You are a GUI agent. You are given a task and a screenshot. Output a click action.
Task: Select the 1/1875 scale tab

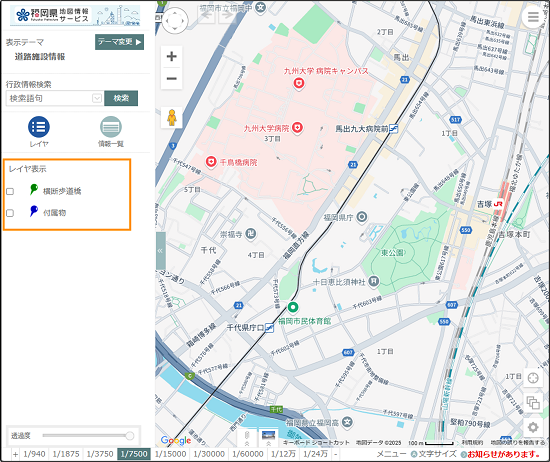tap(66, 454)
